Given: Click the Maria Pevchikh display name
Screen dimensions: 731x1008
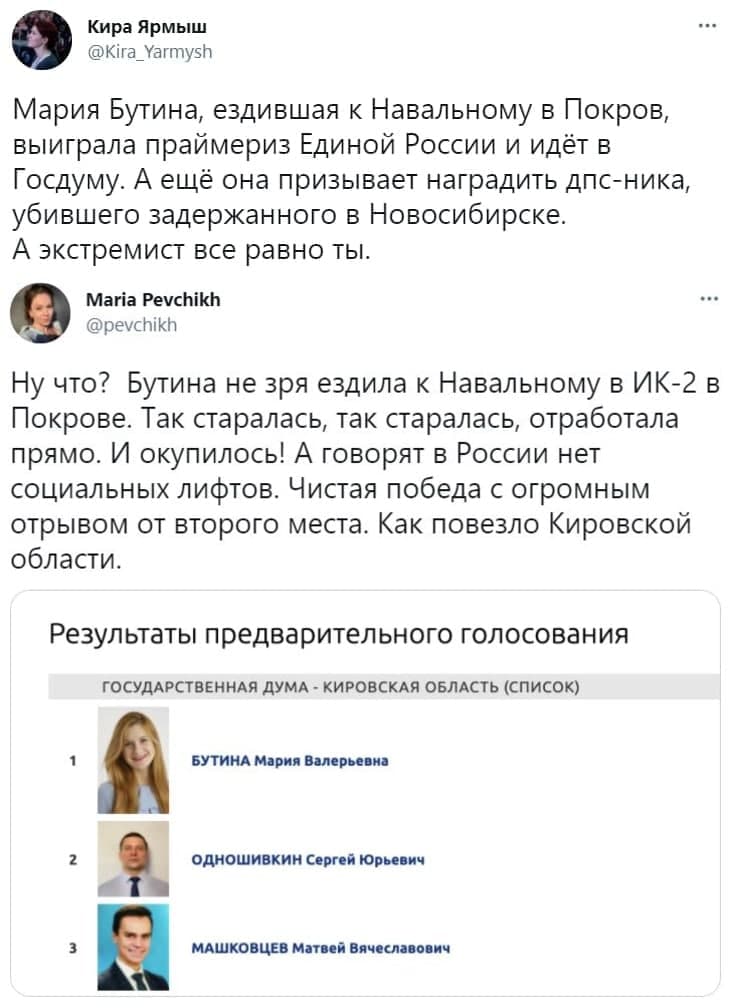Looking at the screenshot, I should 153,300.
